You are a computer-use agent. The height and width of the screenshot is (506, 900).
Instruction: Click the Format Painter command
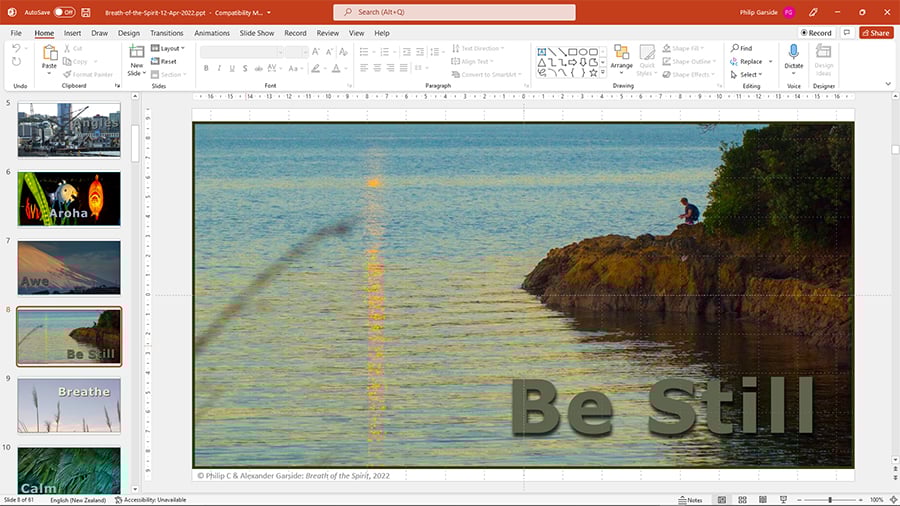[88, 75]
